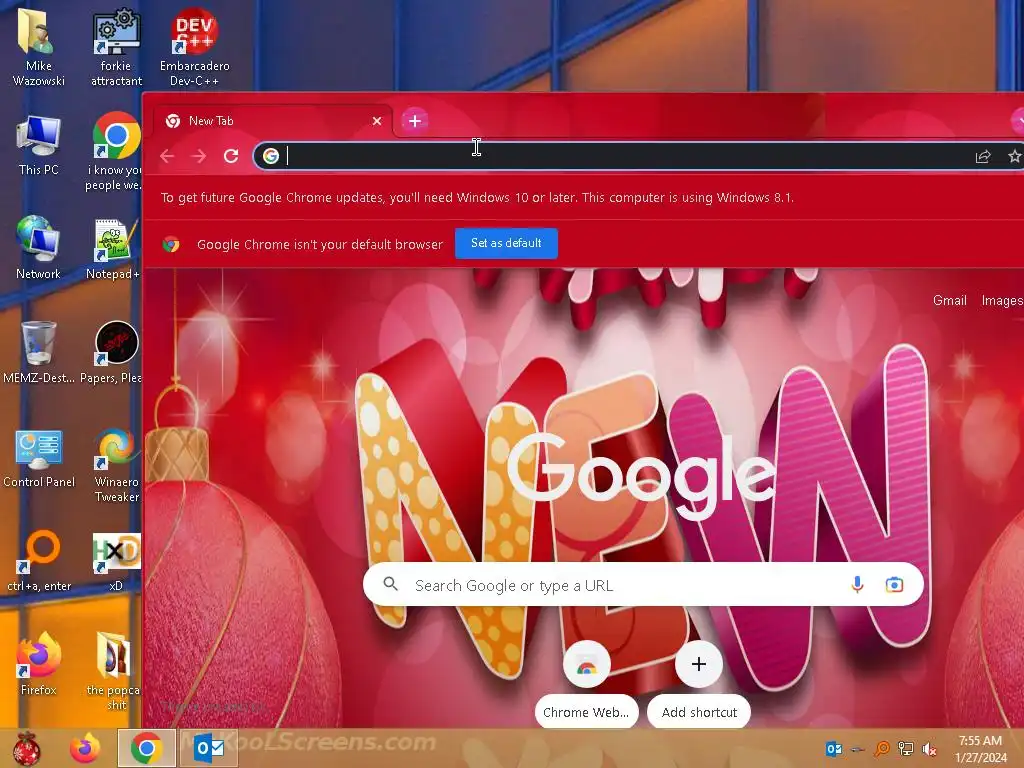
Task: Open Firefox desktop shortcut
Action: 38,663
